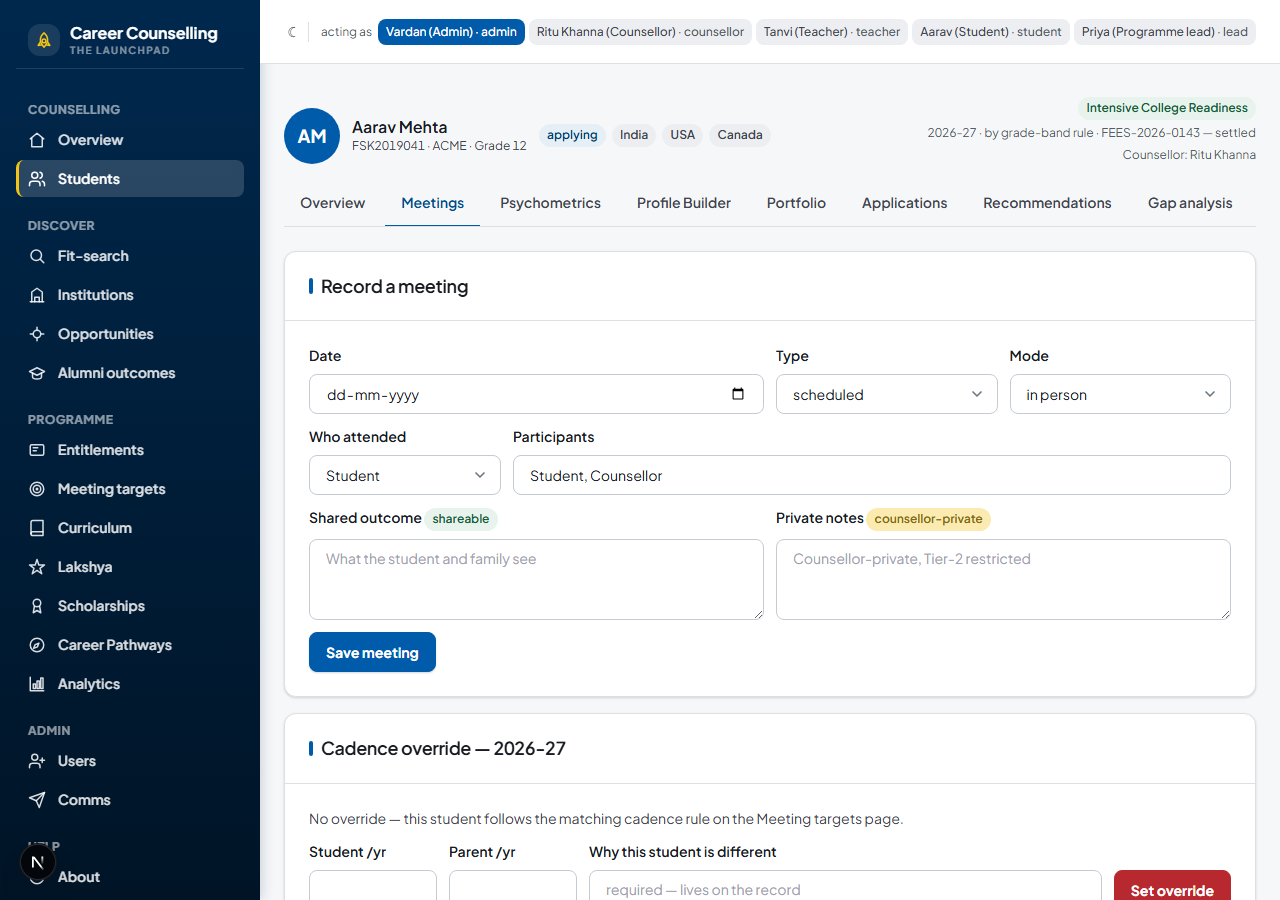Image resolution: width=1280 pixels, height=900 pixels.
Task: Open the Type dropdown showing scheduled
Action: tap(887, 394)
